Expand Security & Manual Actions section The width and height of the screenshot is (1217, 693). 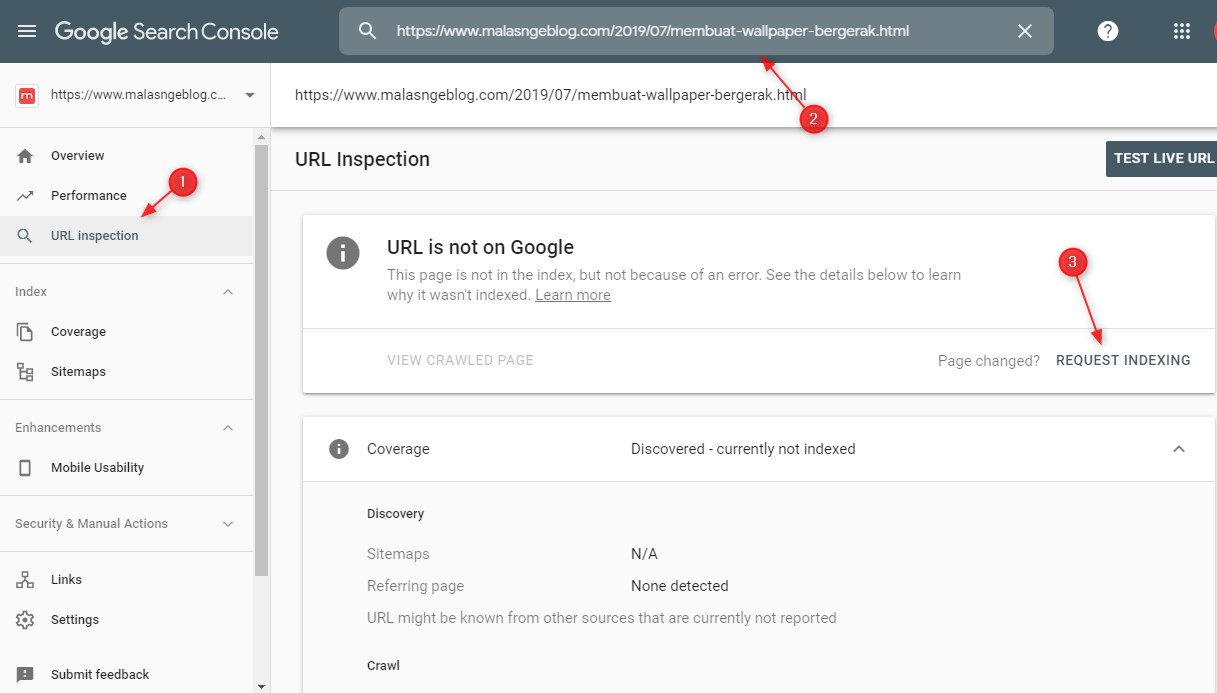pyautogui.click(x=228, y=524)
